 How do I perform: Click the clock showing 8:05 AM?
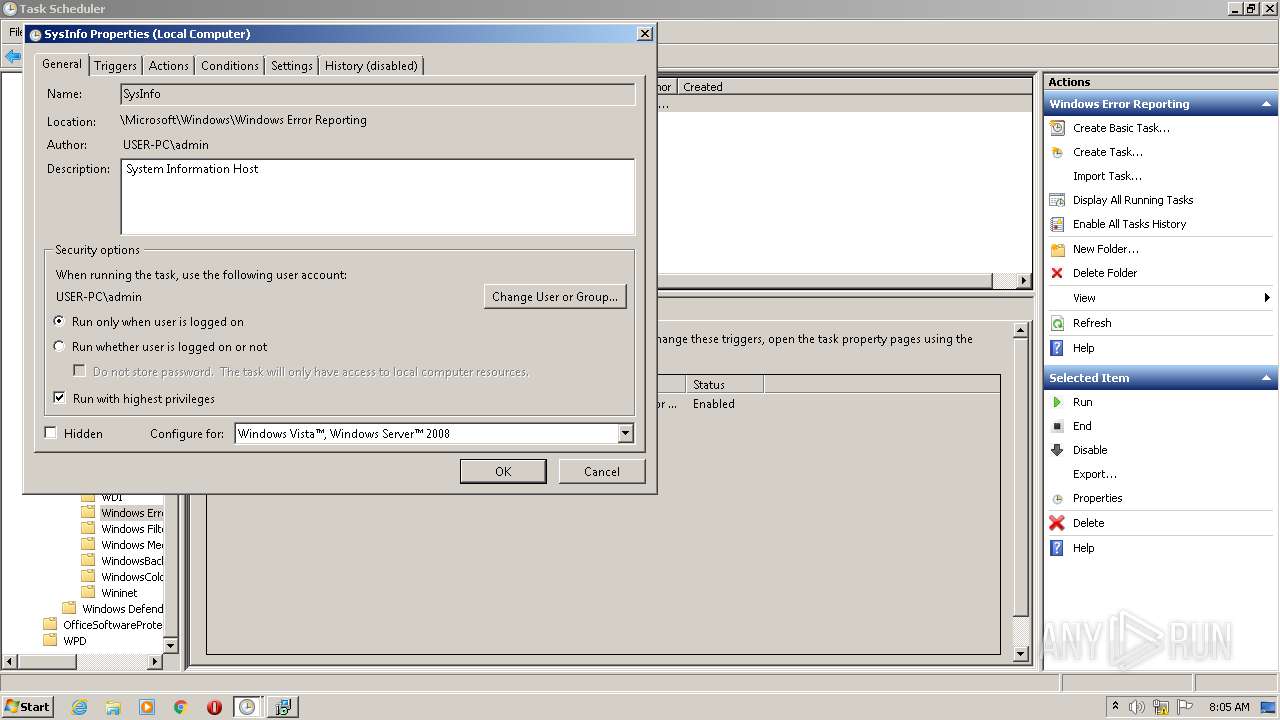1229,707
